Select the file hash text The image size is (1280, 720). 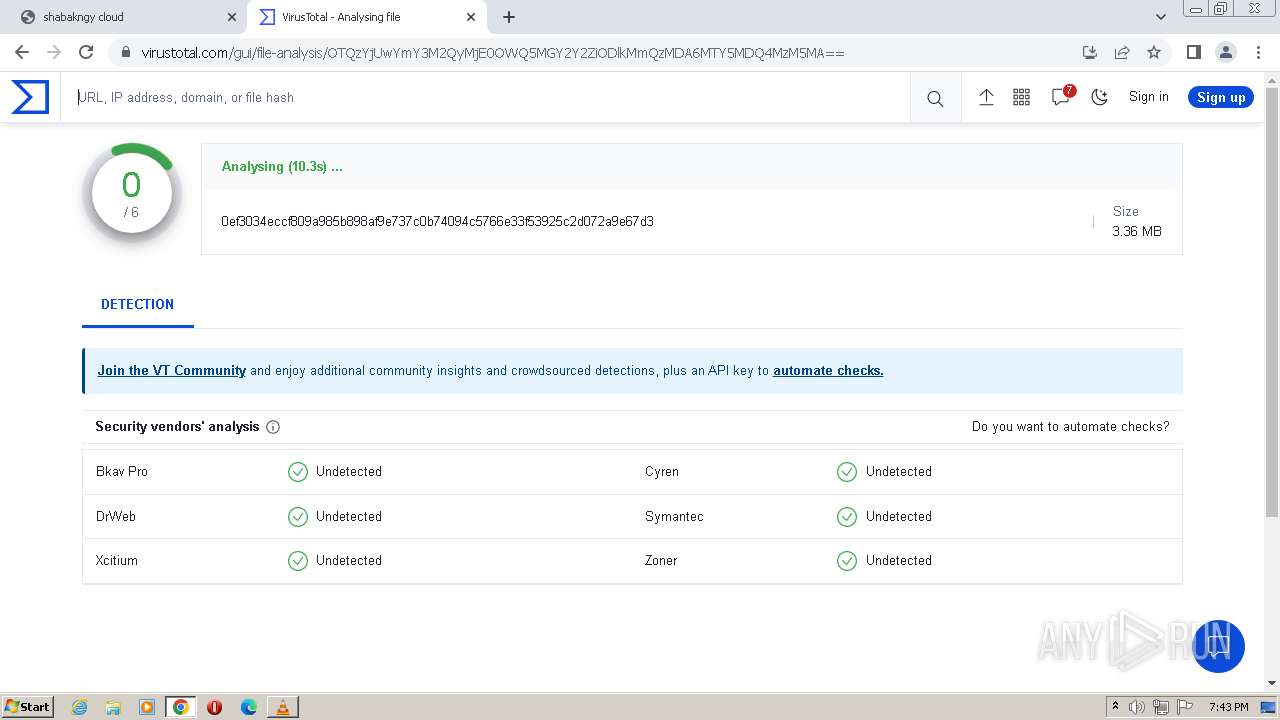tap(437, 221)
